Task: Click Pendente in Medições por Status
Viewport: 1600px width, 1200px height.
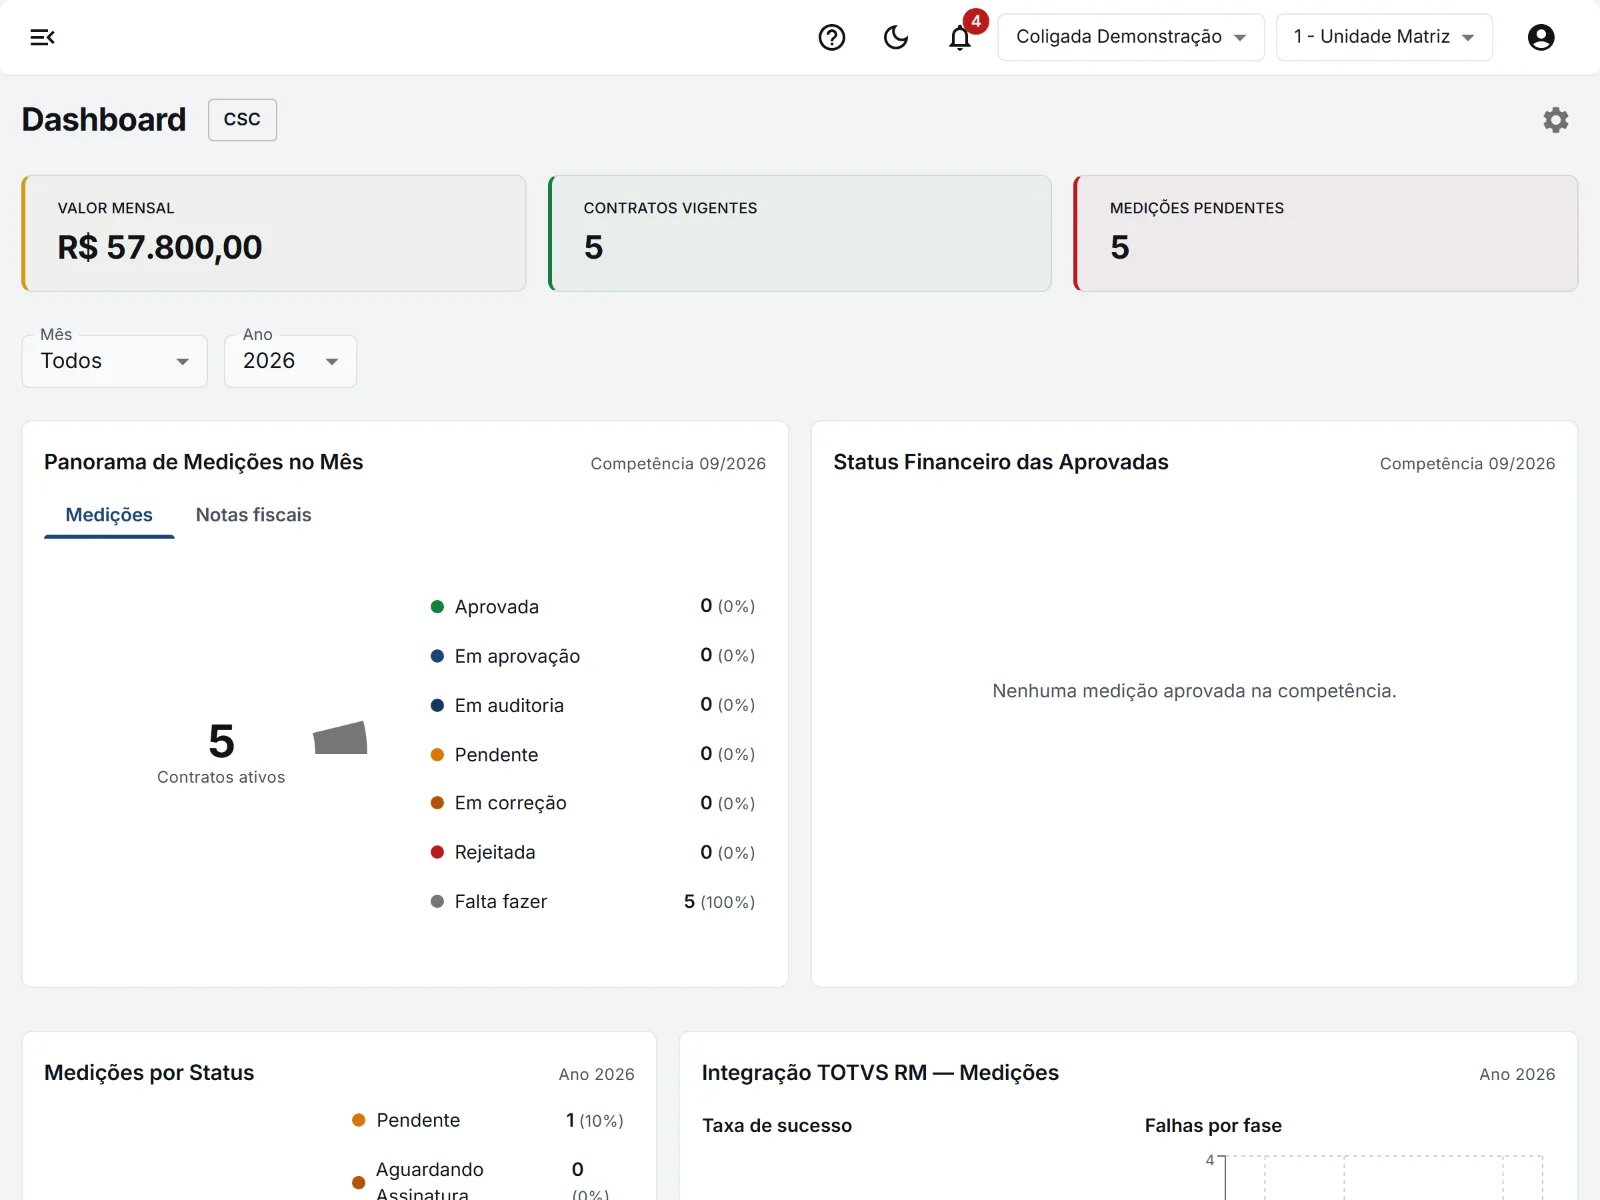Action: (x=488, y=1120)
